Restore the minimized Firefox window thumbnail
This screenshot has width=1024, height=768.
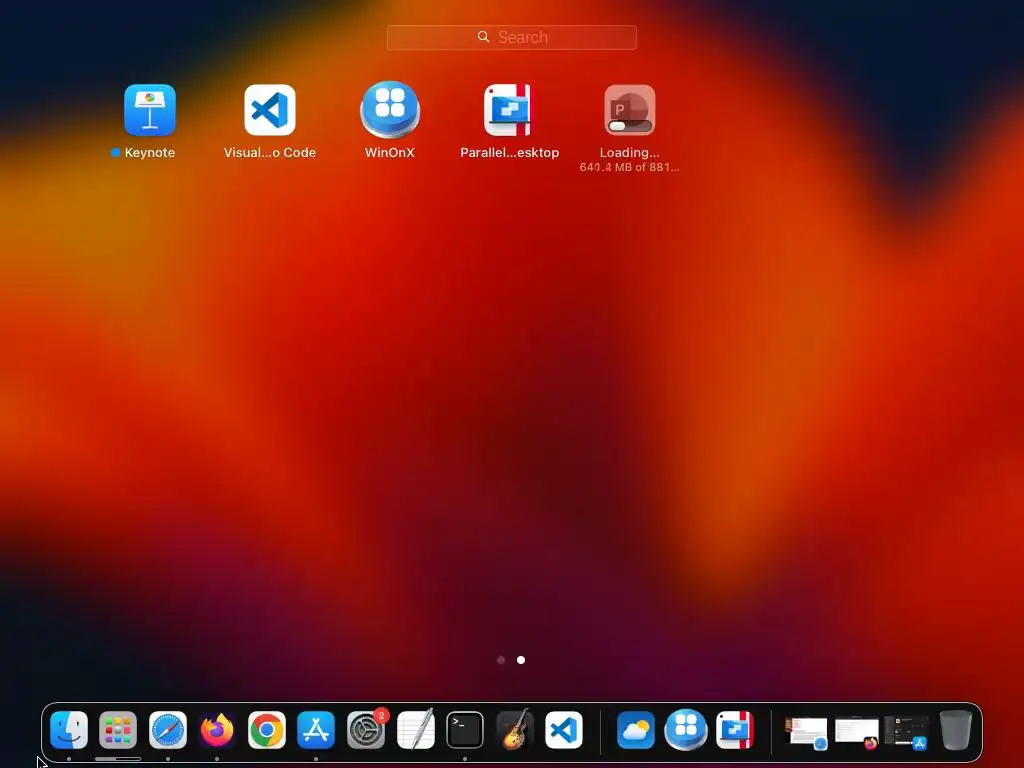pyautogui.click(x=857, y=732)
